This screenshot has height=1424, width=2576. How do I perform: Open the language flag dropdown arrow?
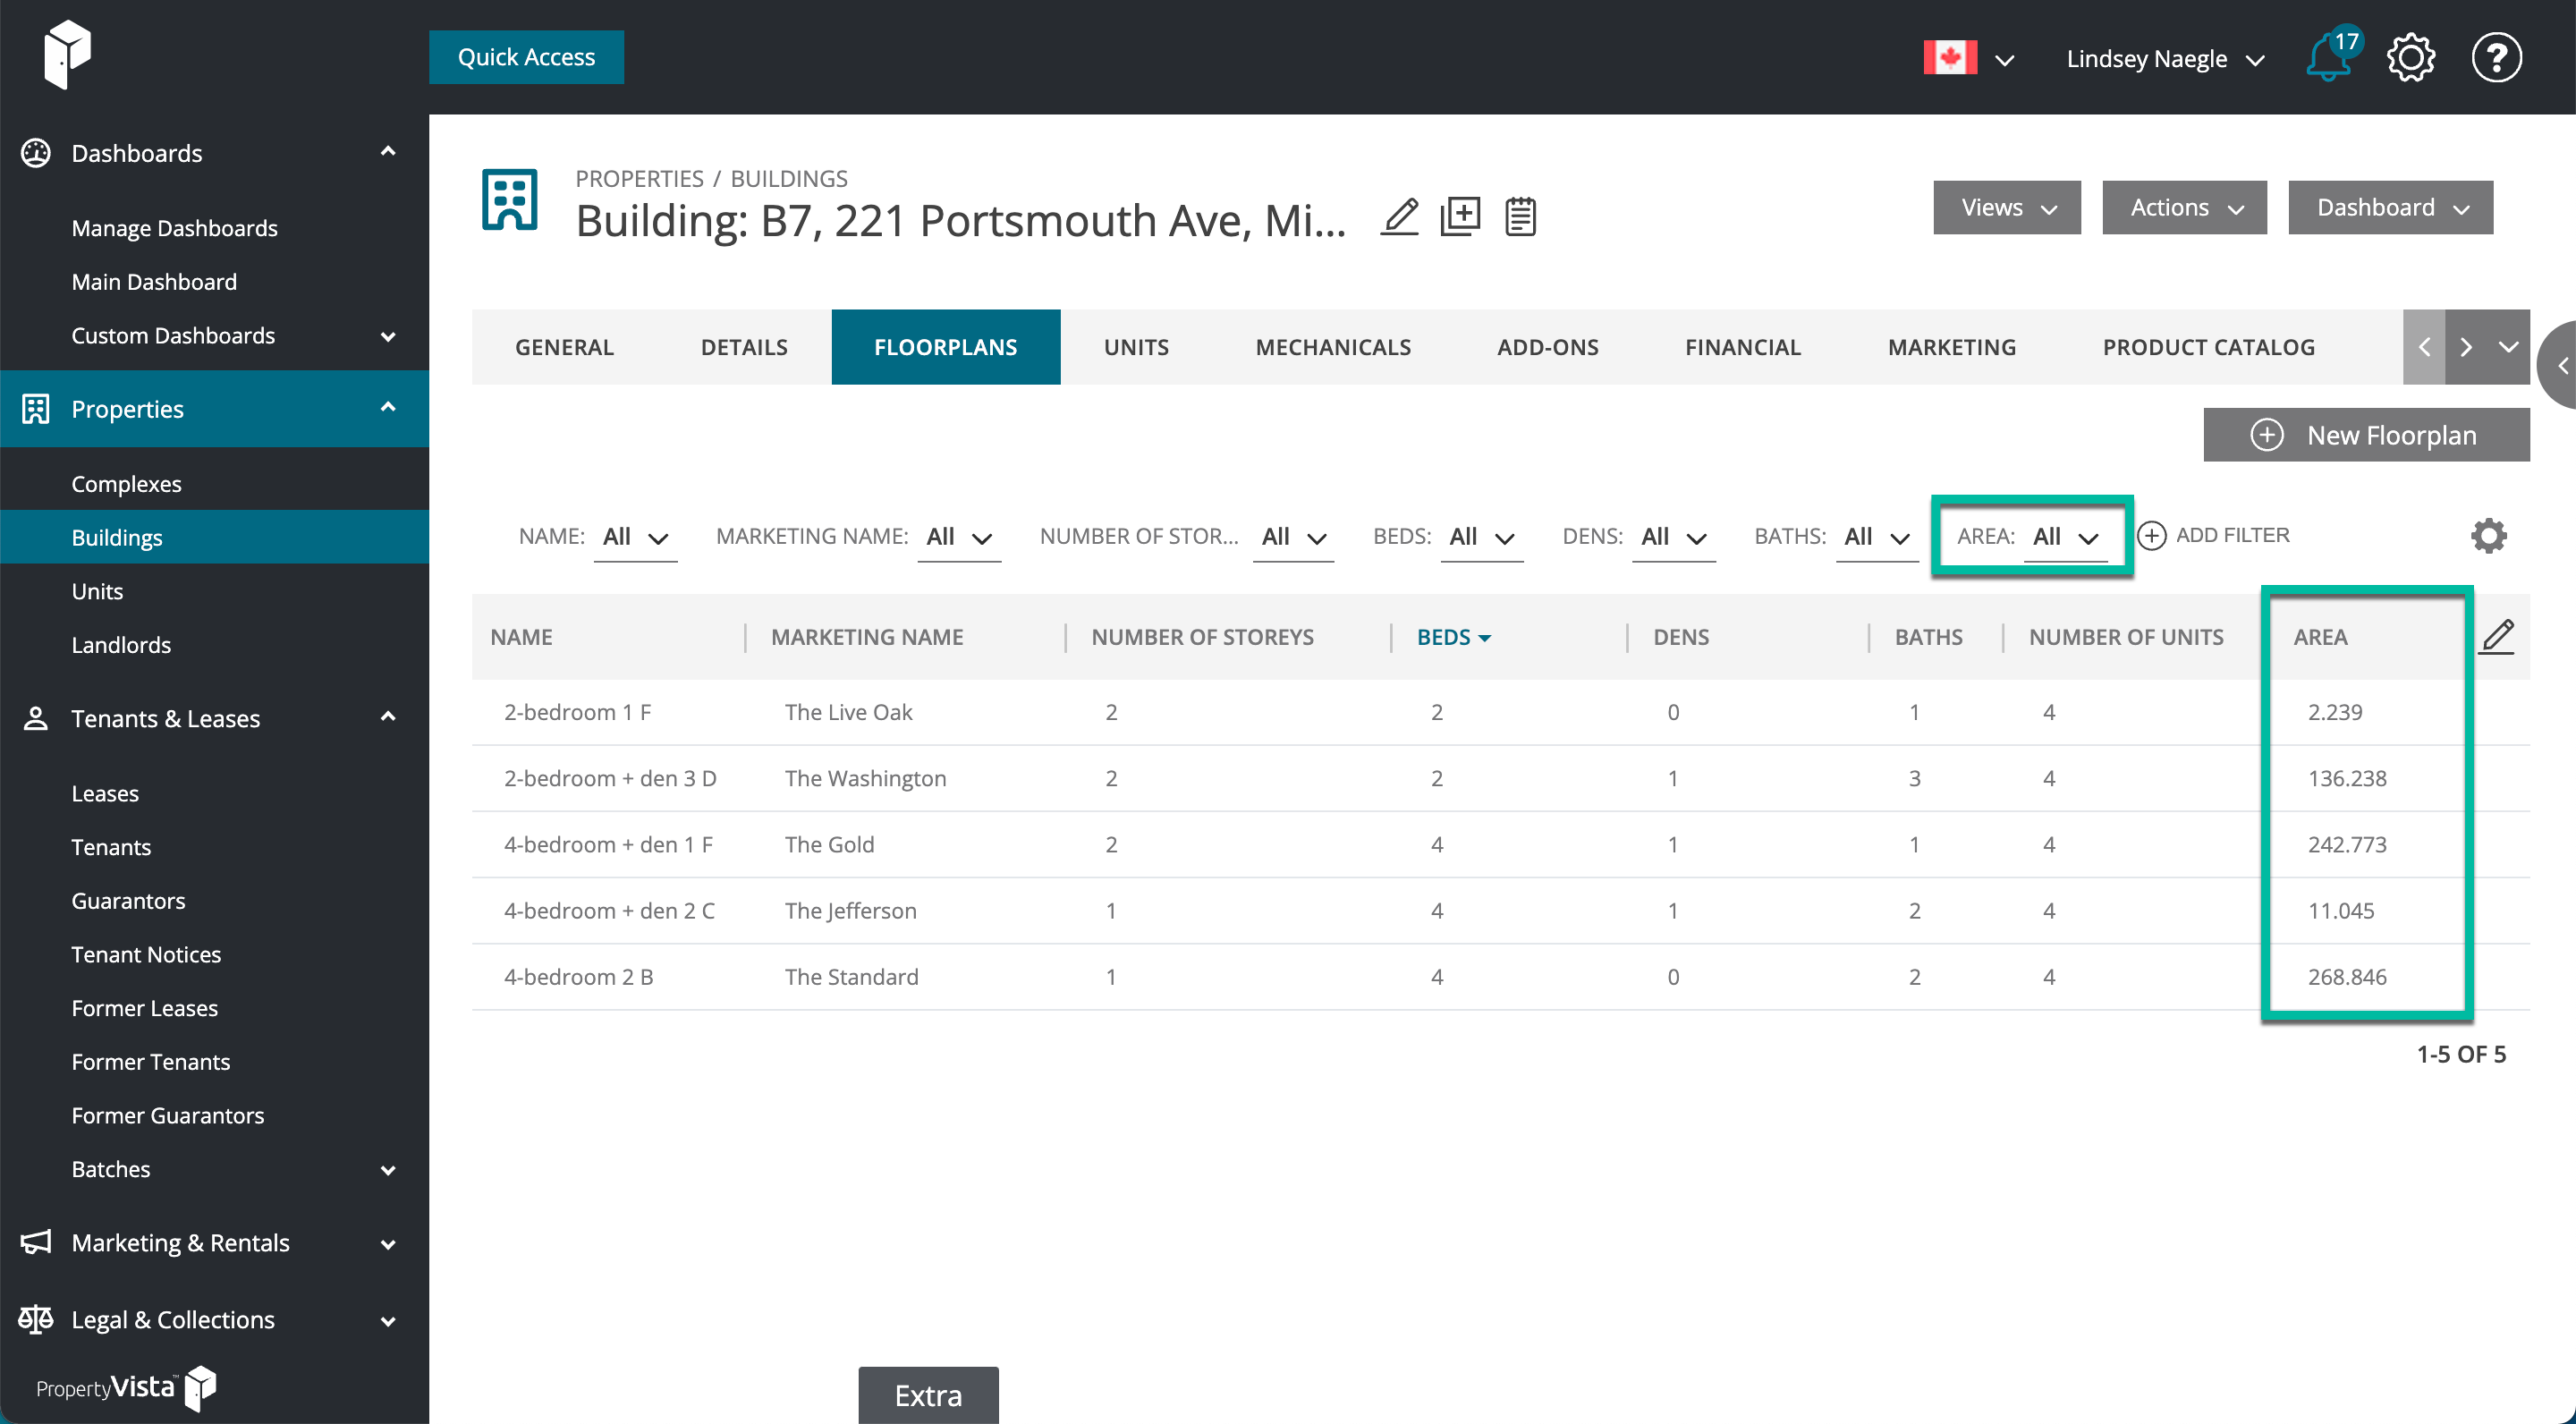pos(2004,59)
